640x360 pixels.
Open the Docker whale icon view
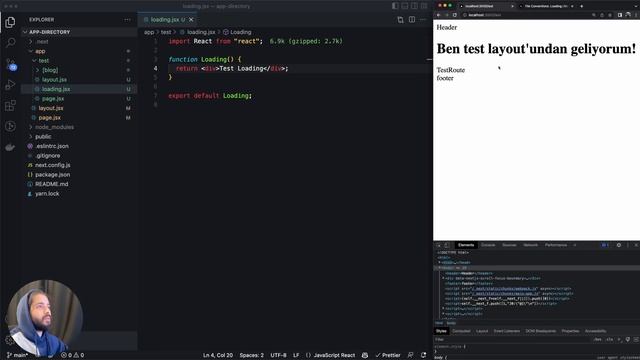pyautogui.click(x=10, y=147)
